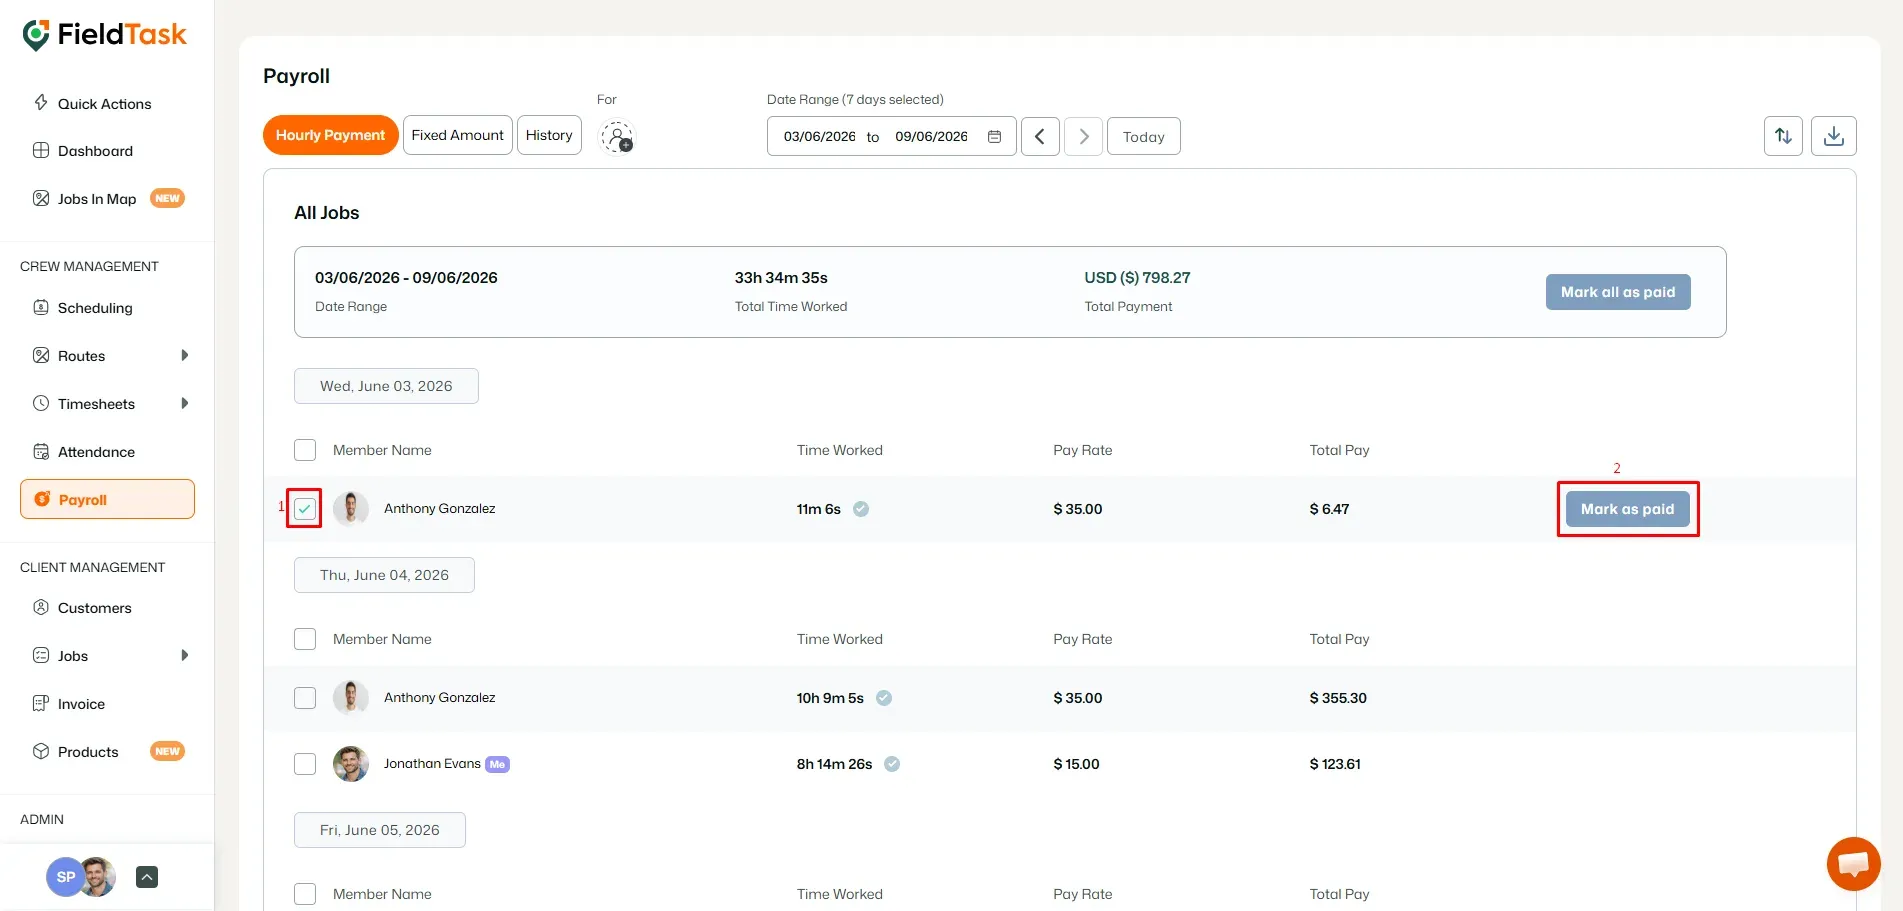Image resolution: width=1903 pixels, height=911 pixels.
Task: Click the Timesheets clock icon
Action: 41,404
